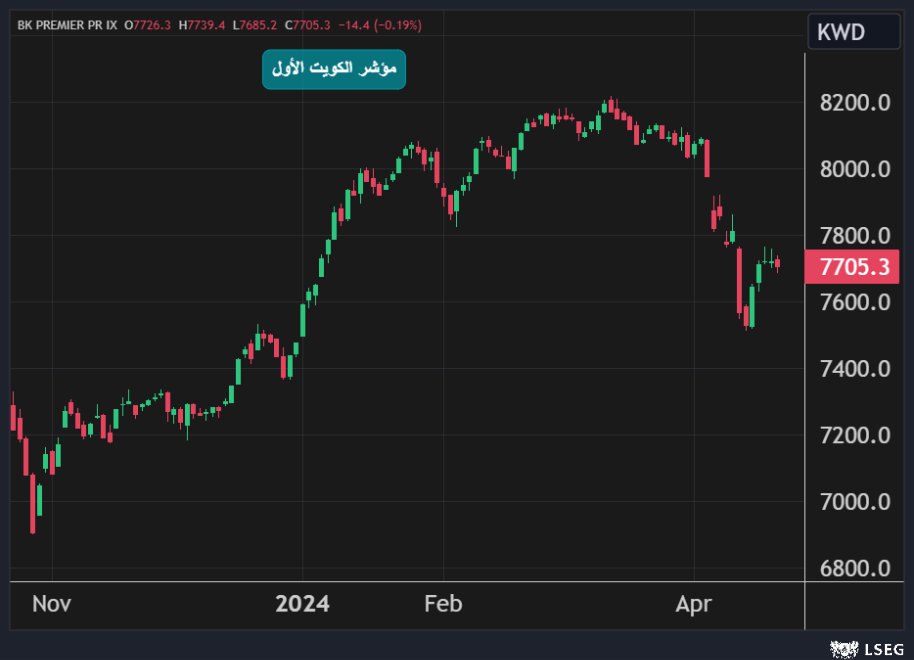The height and width of the screenshot is (660, 914).
Task: Click the 8200.0 price axis label
Action: (854, 103)
